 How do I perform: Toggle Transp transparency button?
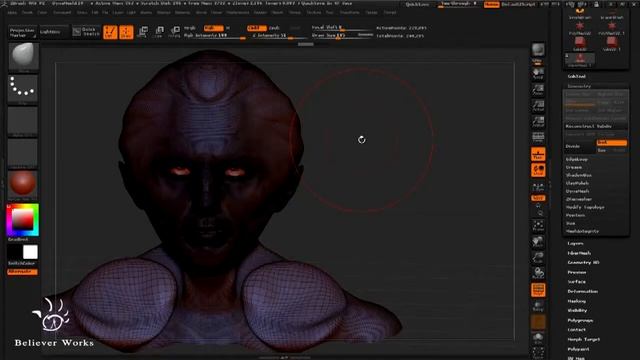538,306
